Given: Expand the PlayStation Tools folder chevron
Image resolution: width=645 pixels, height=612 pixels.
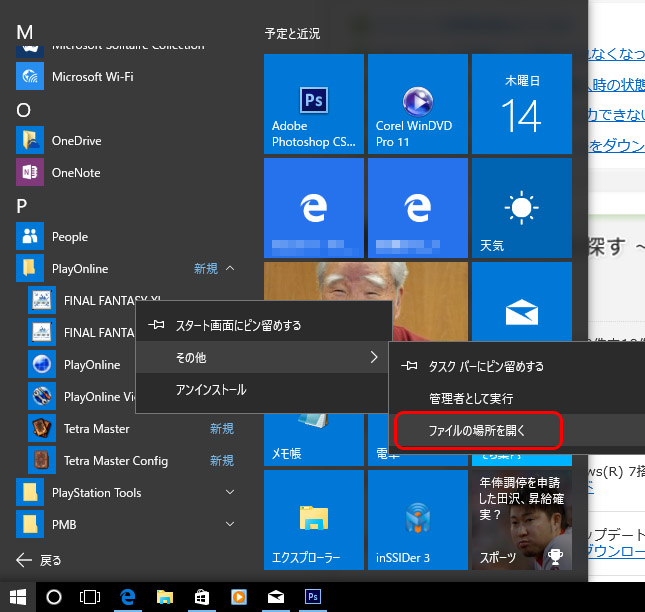Looking at the screenshot, I should point(230,492).
